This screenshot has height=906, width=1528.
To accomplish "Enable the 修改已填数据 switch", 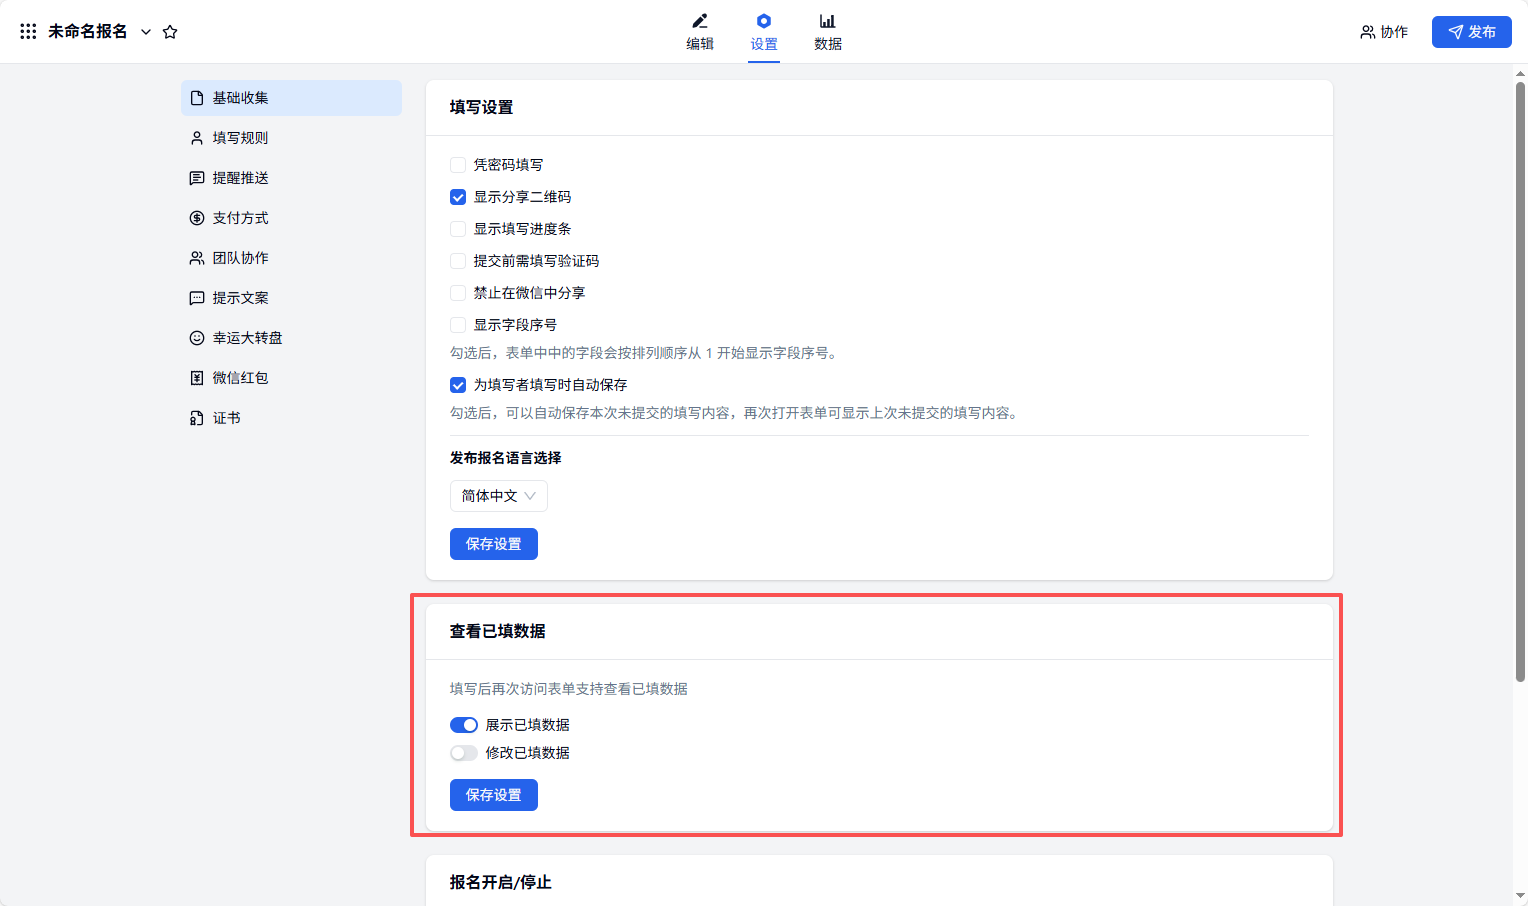I will 464,753.
